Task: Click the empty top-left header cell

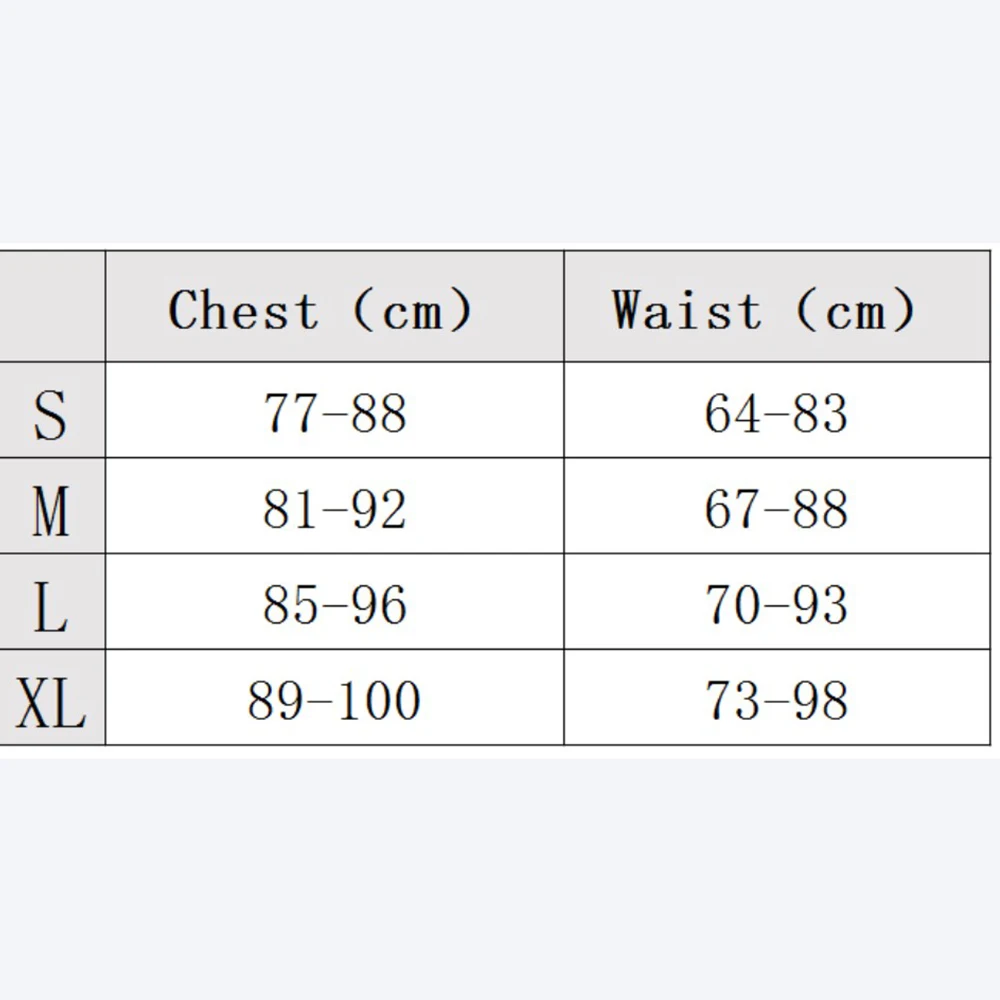Action: point(52,306)
